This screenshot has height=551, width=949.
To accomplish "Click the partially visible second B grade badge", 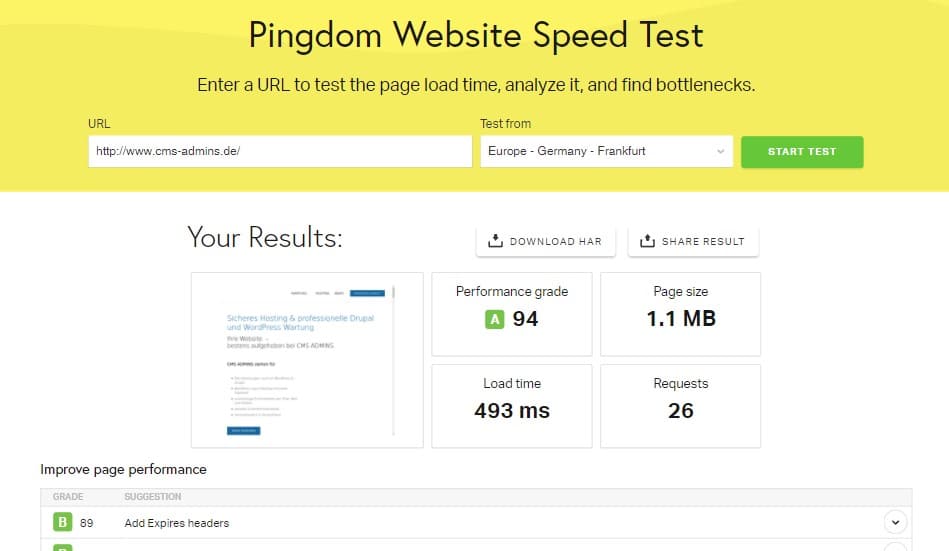I will [x=62, y=548].
